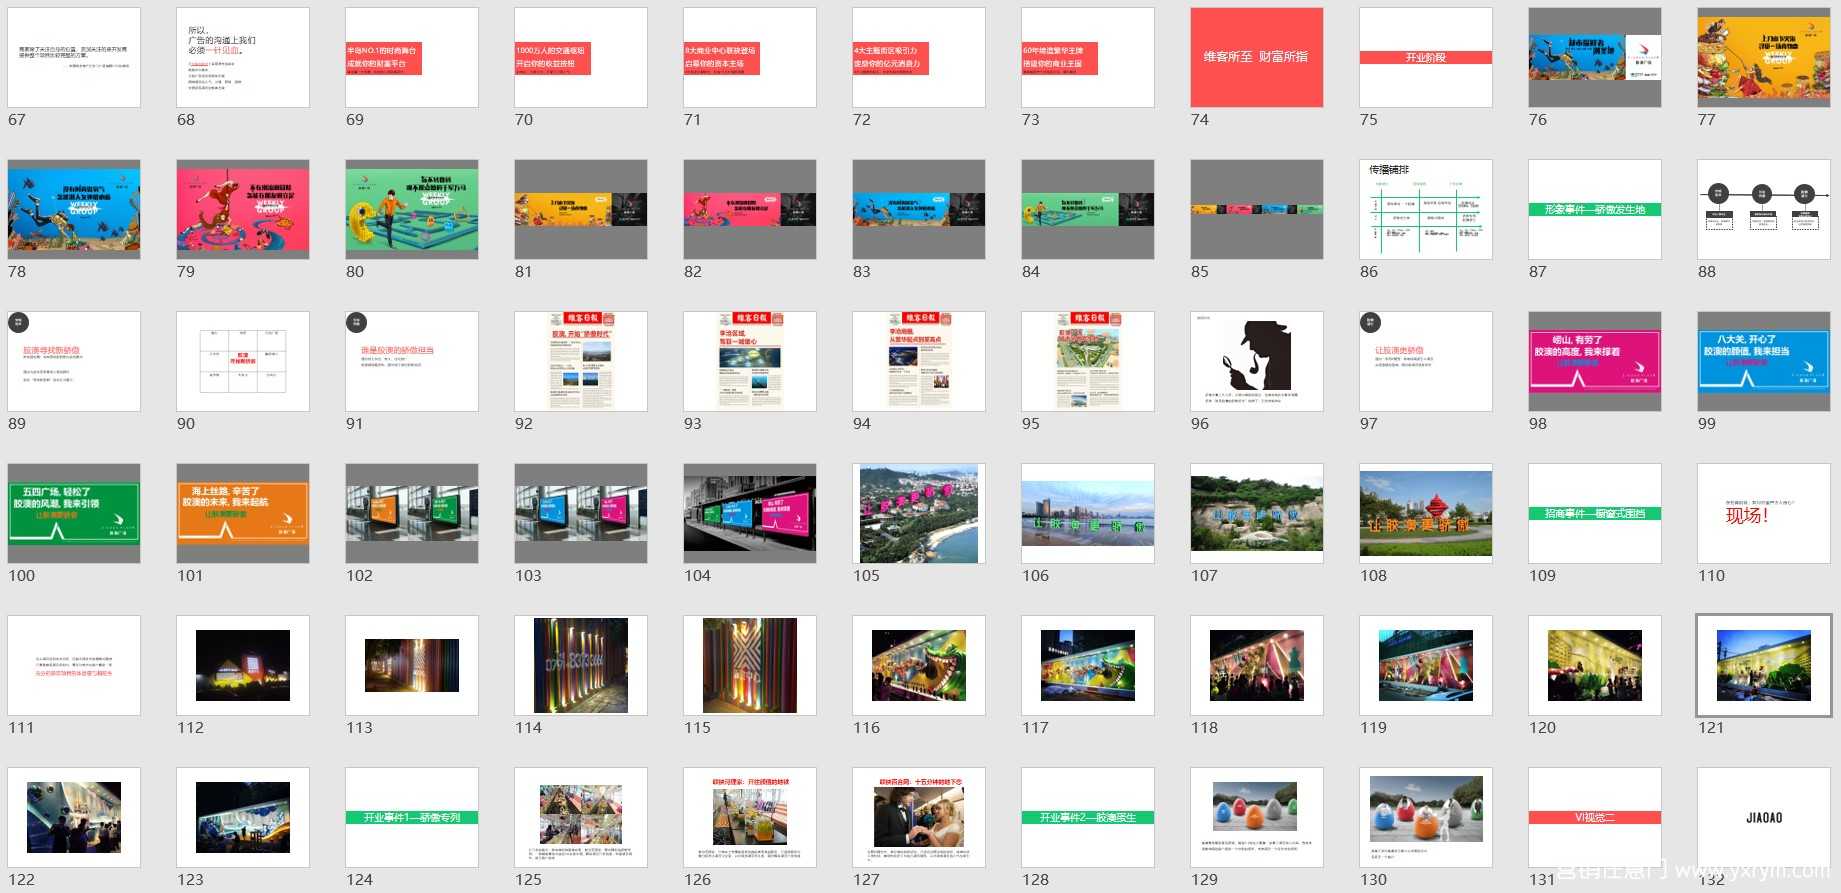The height and width of the screenshot is (893, 1841).
Task: Select grid table slide 90
Action: point(243,361)
